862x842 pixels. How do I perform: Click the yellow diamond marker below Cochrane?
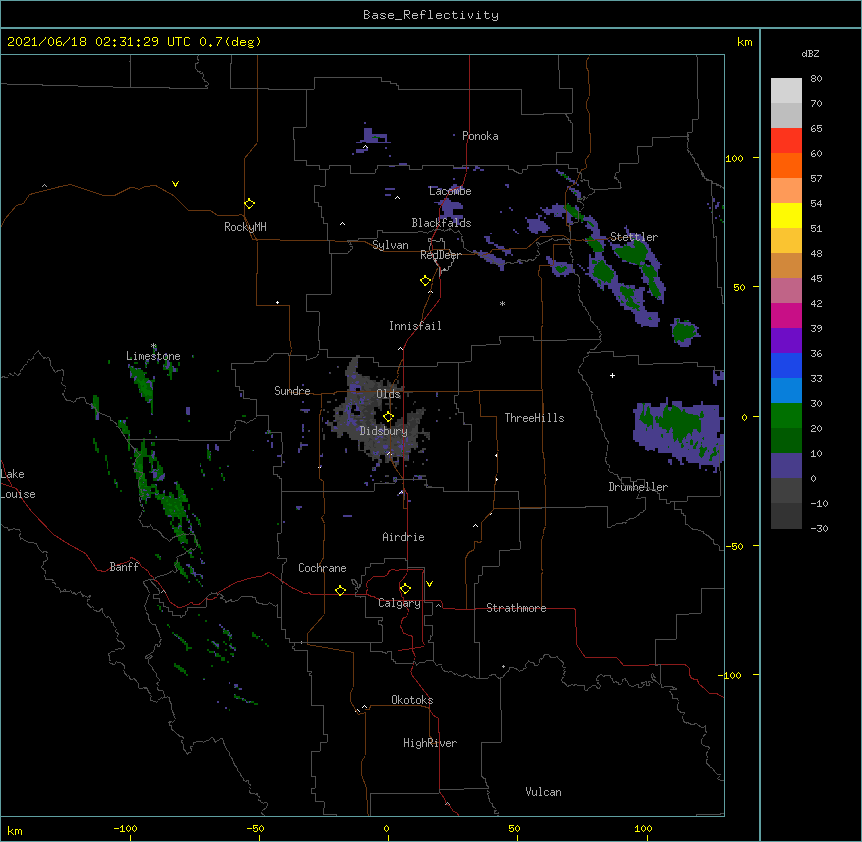point(340,590)
